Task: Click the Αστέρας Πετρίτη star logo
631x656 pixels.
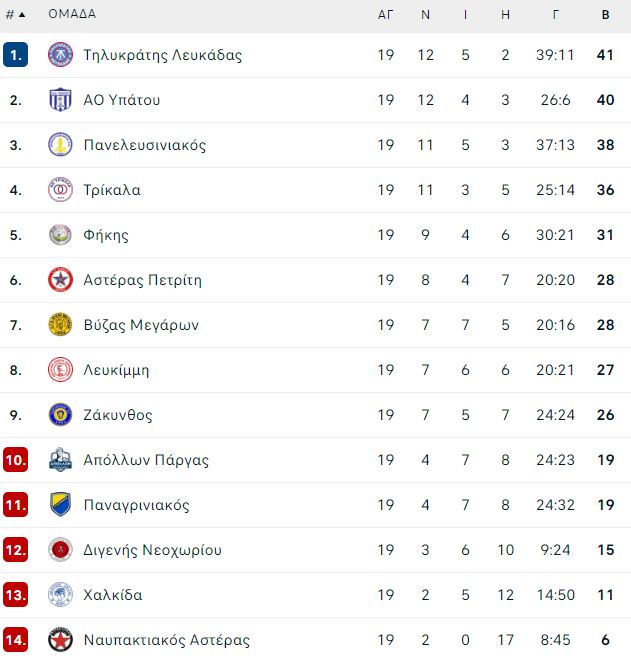Action: (60, 280)
